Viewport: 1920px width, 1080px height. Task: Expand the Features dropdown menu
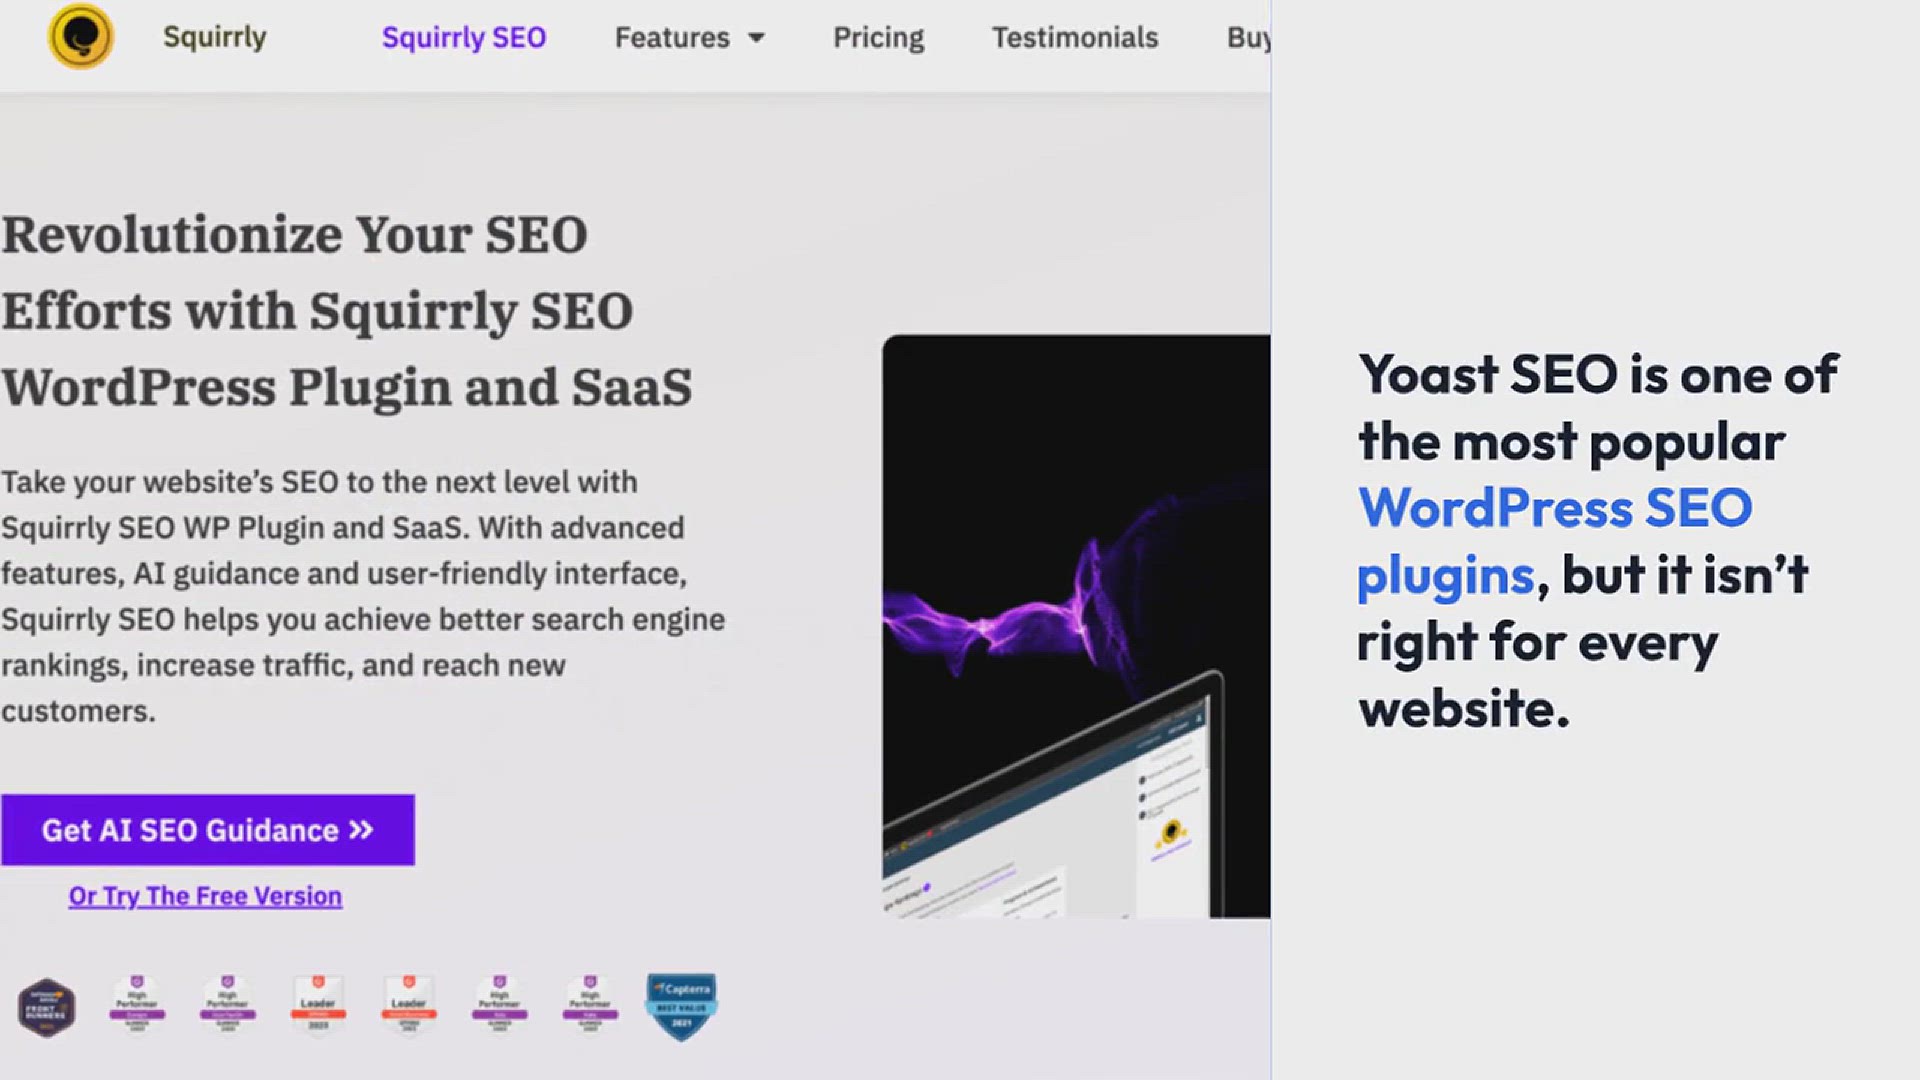(689, 38)
